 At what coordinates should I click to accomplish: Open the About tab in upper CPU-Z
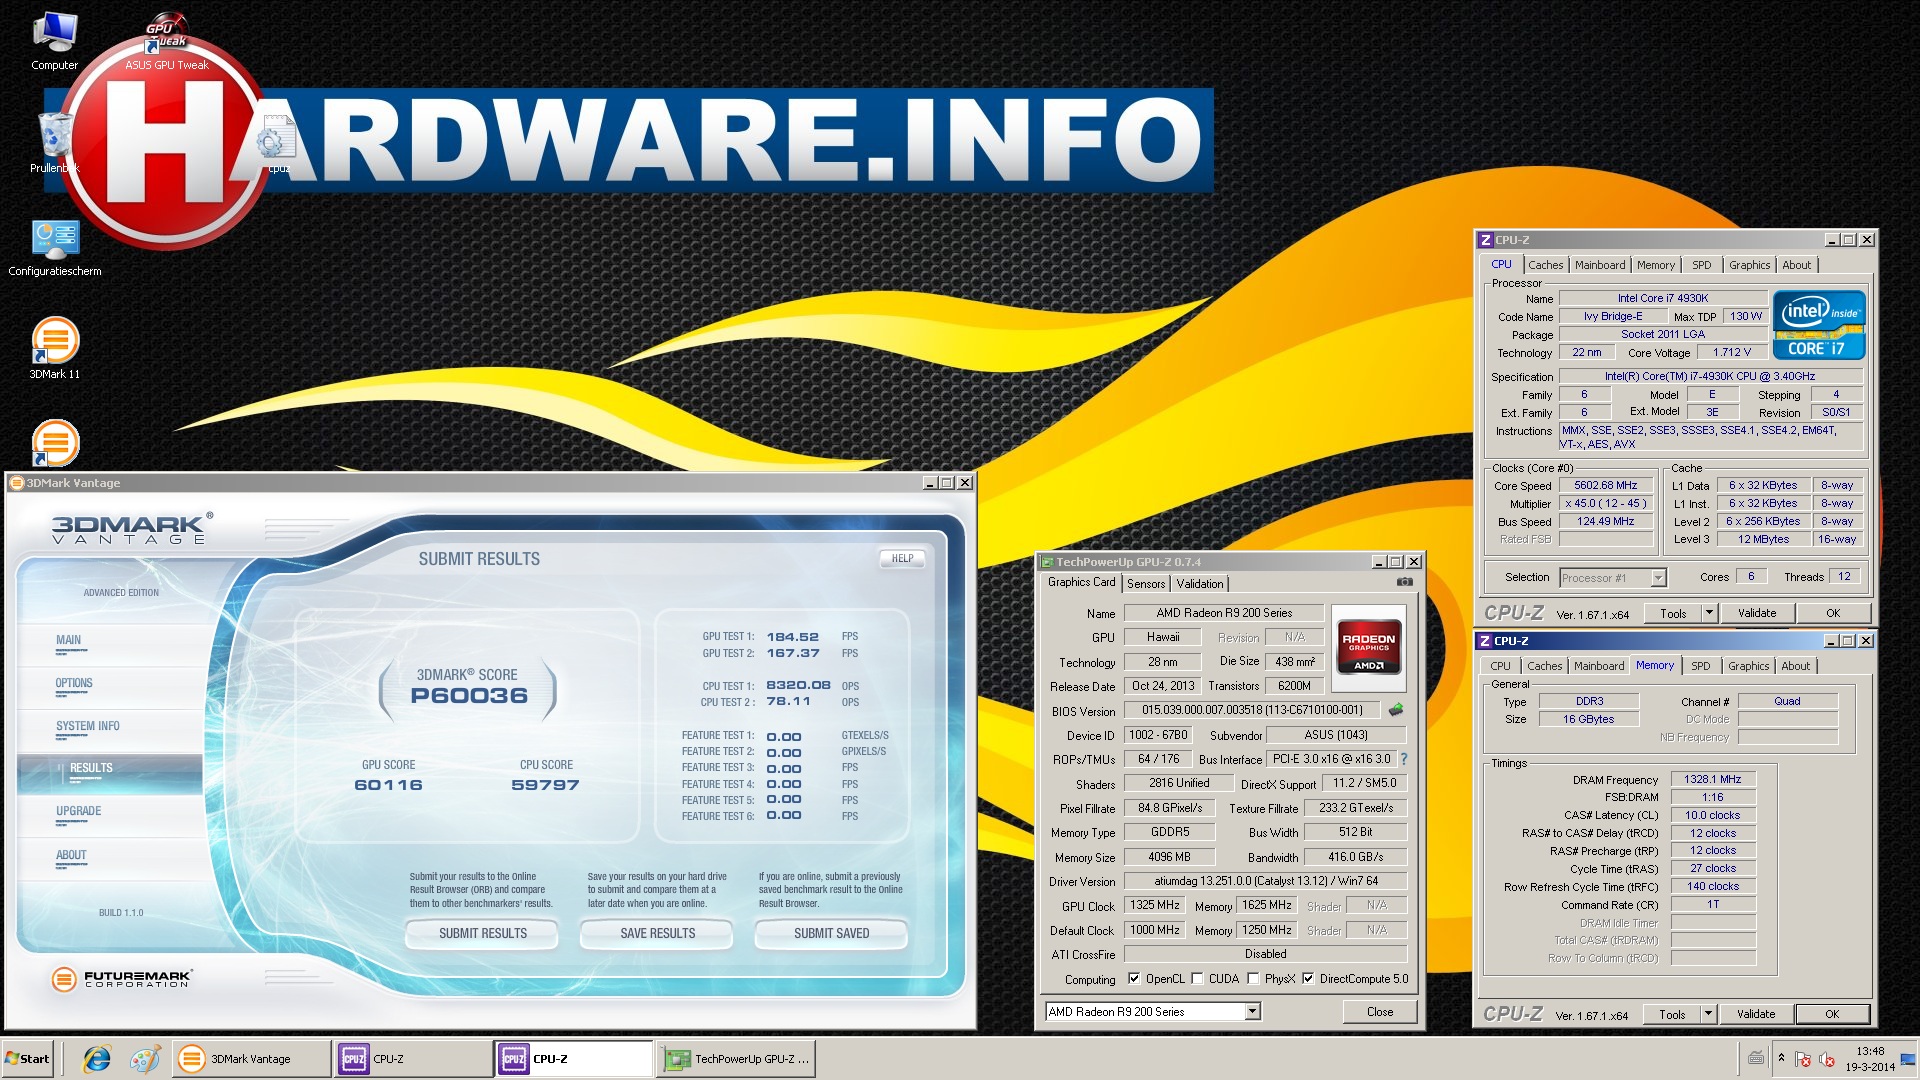click(1796, 265)
